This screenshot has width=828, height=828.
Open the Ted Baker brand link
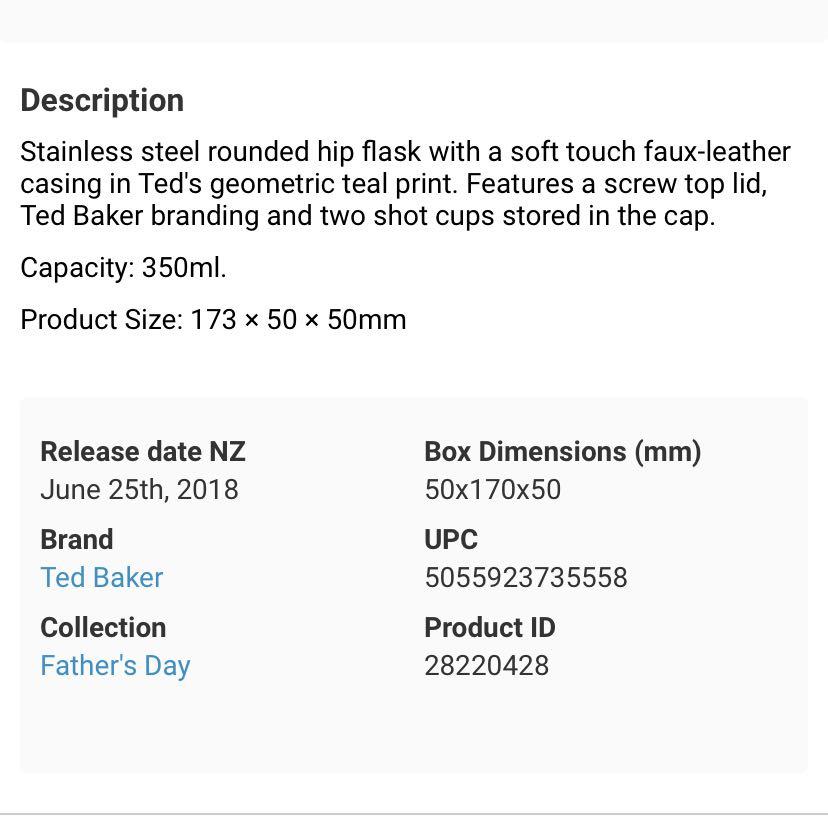point(102,577)
